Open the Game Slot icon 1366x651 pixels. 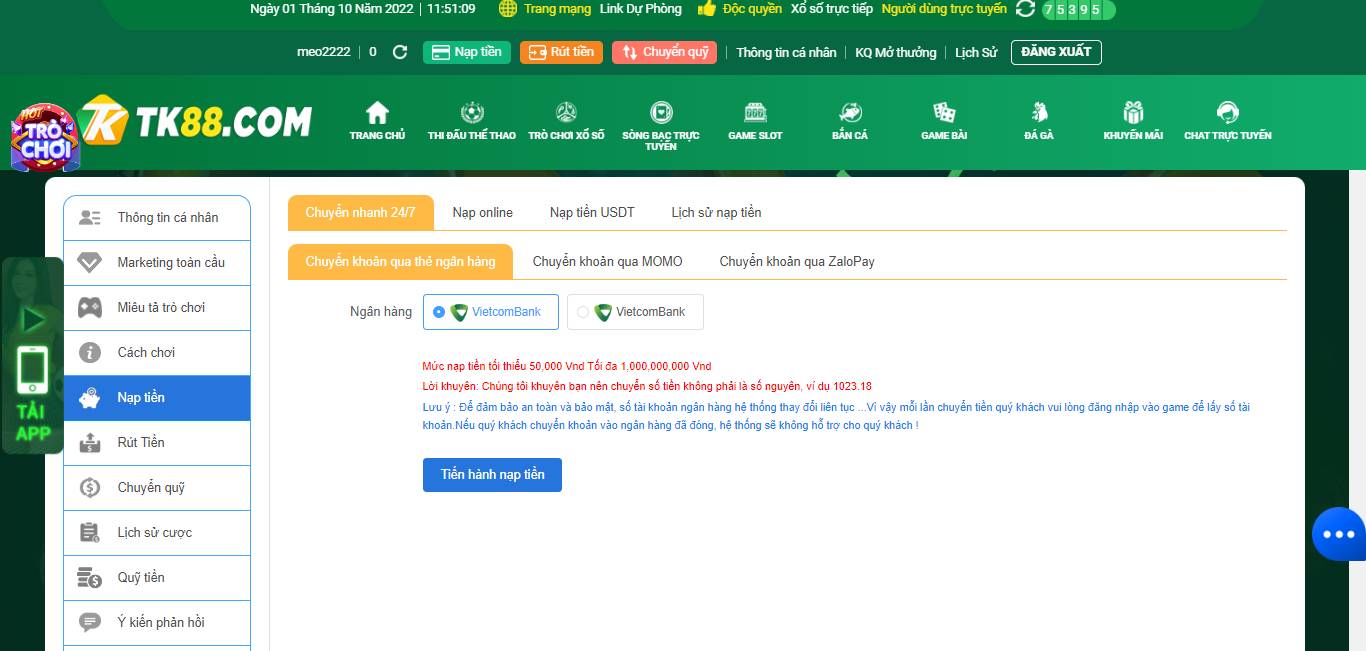tap(755, 112)
